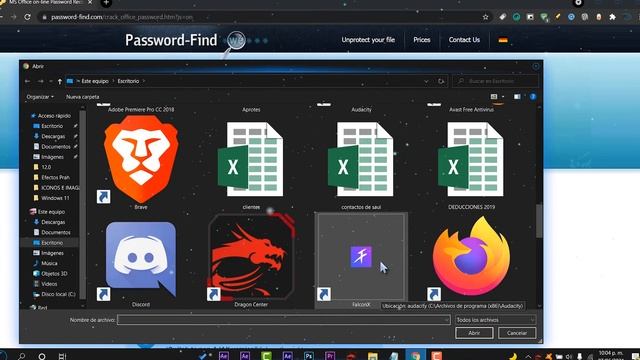The width and height of the screenshot is (640, 360).
Task: Open Música under Este equipo
Action: 49,263
